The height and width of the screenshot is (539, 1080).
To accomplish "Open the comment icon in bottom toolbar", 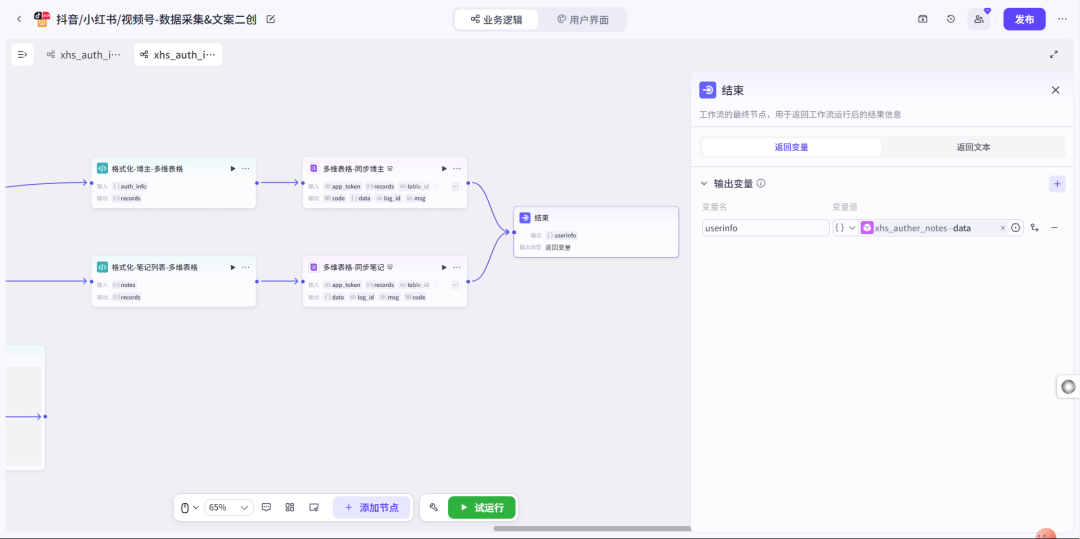I will 266,508.
